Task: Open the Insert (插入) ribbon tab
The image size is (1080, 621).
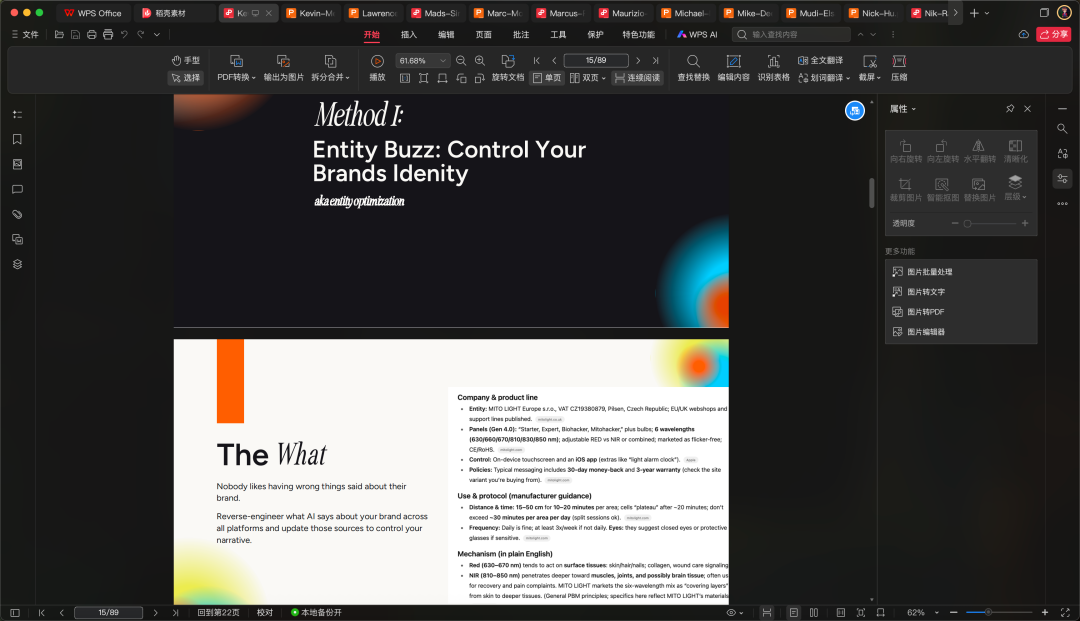Action: click(408, 34)
